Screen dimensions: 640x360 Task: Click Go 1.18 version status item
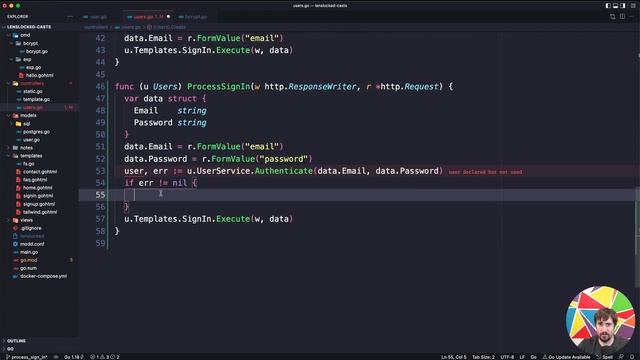pos(73,357)
